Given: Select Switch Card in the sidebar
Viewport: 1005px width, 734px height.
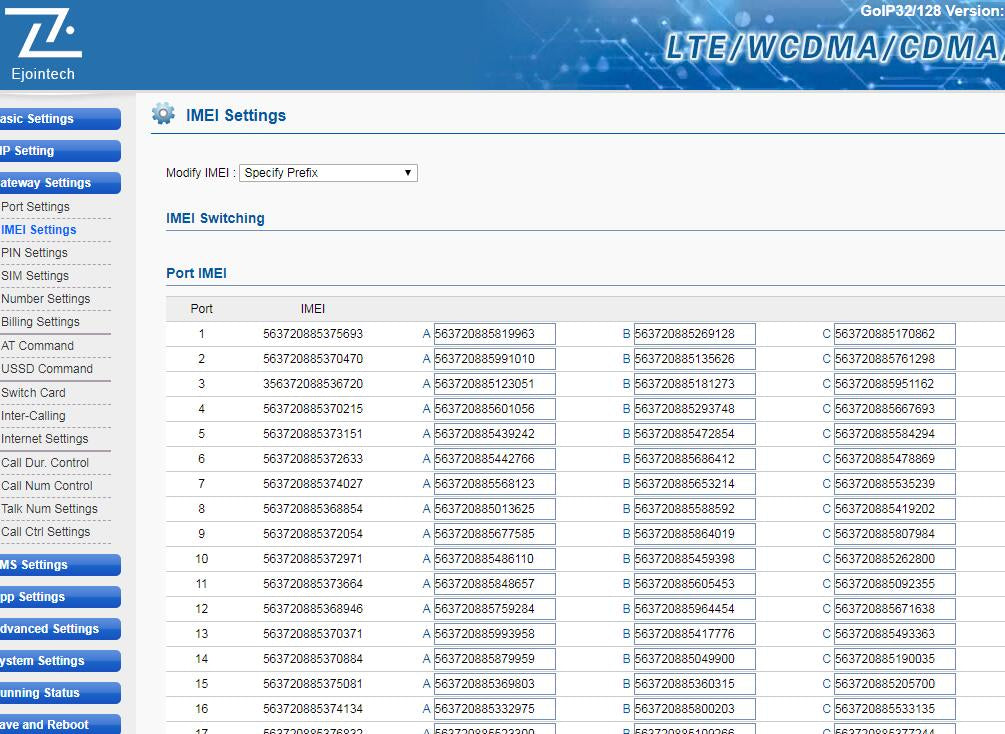Looking at the screenshot, I should 34,393.
